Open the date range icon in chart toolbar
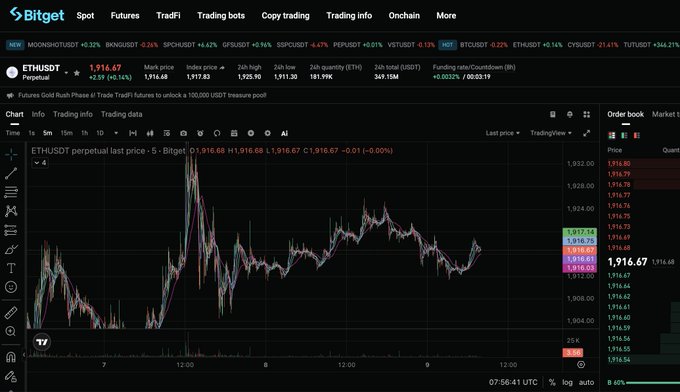Viewport: 680px width, 392px height. point(133,133)
